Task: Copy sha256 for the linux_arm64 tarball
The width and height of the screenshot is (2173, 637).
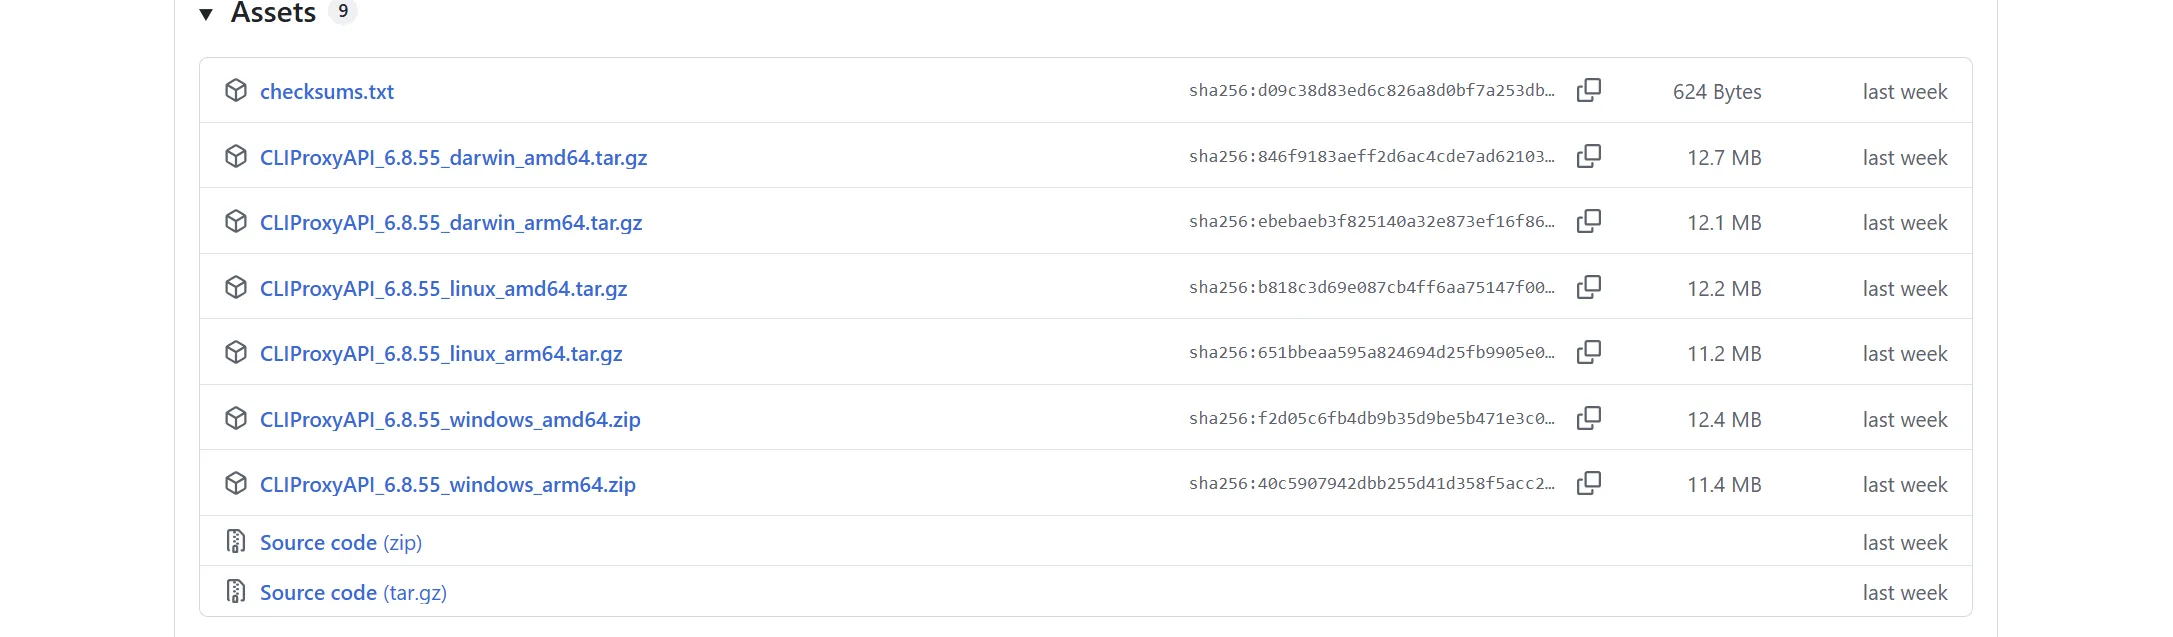Action: tap(1588, 353)
